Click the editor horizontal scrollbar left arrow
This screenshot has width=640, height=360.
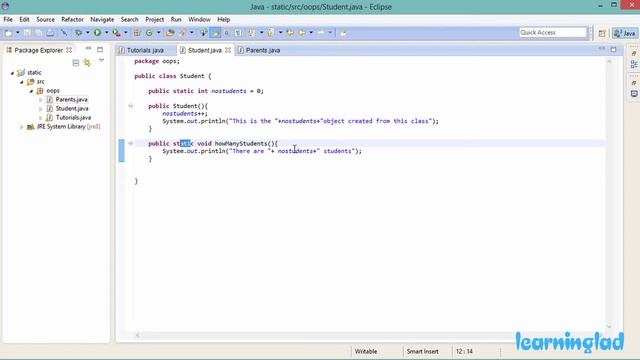coord(138,335)
